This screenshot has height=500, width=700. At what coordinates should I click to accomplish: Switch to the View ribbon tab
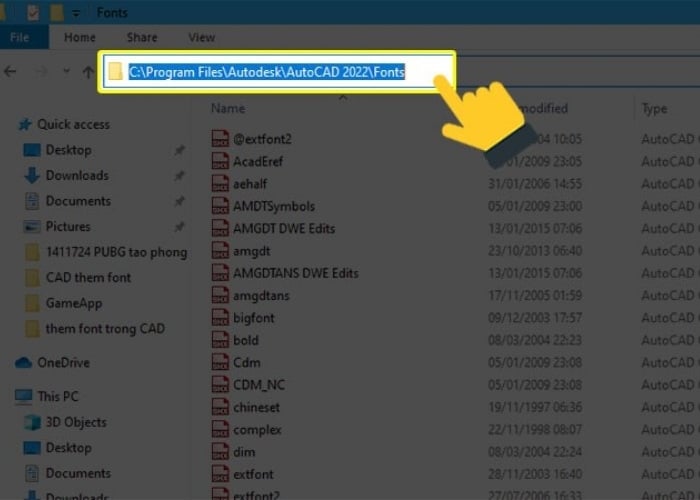(201, 38)
